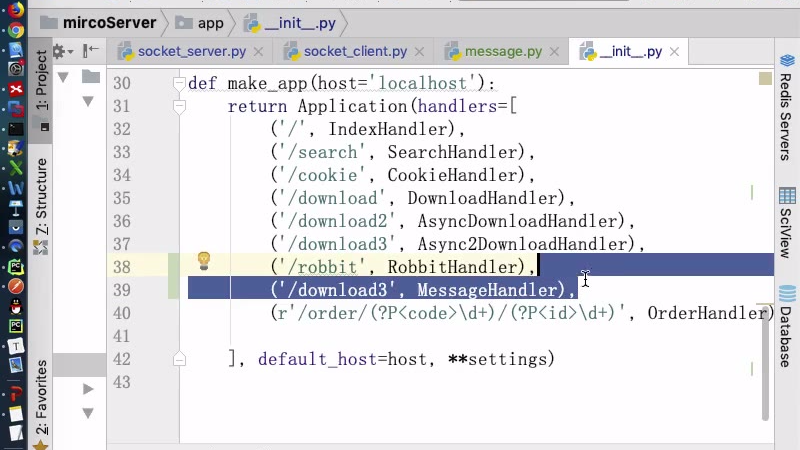This screenshot has width=800, height=450.
Task: Click the PyCharm icon in the dock
Action: pos(15,267)
